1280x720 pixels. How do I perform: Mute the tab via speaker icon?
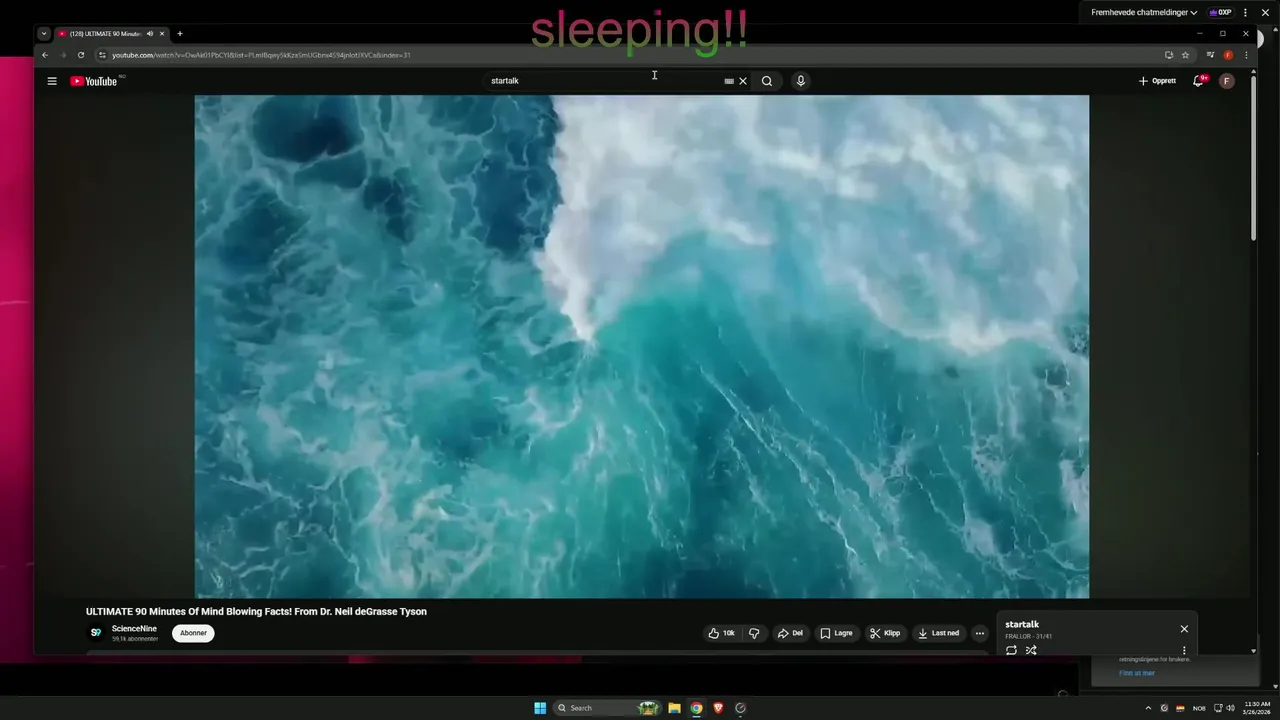point(149,34)
